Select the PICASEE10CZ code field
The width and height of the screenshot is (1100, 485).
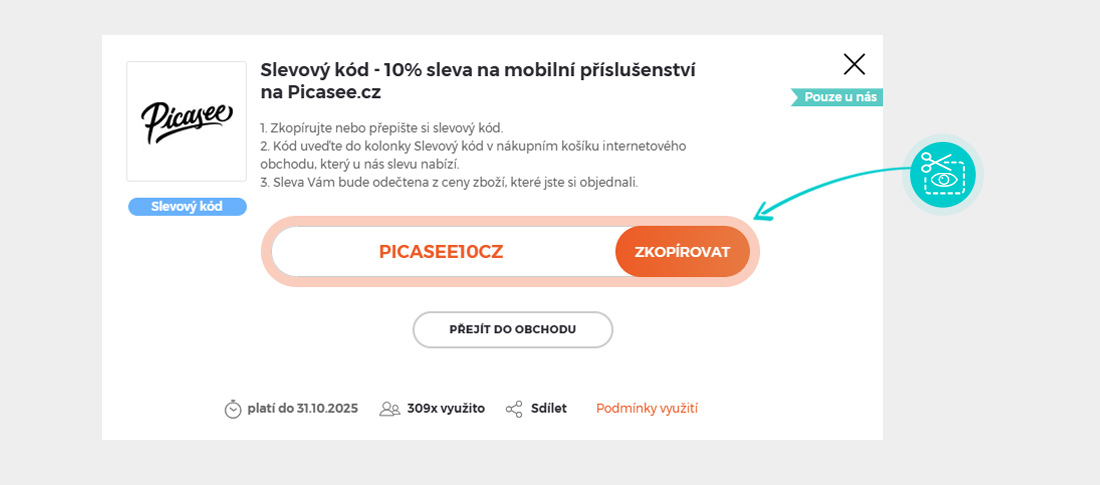coord(441,252)
